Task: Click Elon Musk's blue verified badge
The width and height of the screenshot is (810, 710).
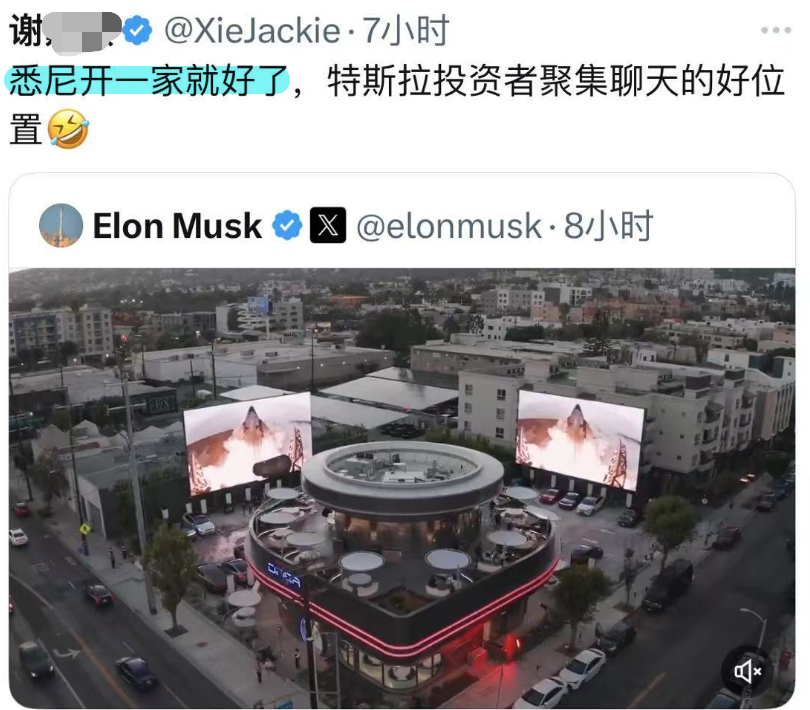Action: pyautogui.click(x=287, y=226)
